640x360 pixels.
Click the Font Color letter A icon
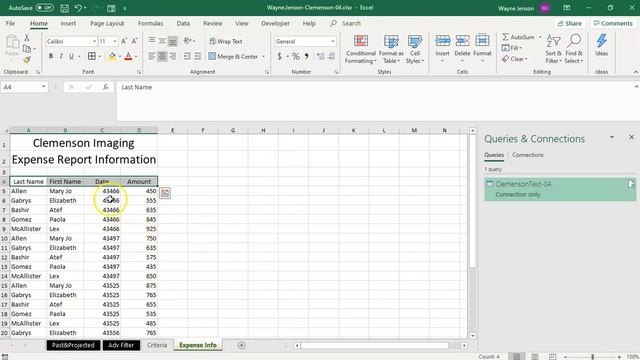pyautogui.click(x=129, y=56)
